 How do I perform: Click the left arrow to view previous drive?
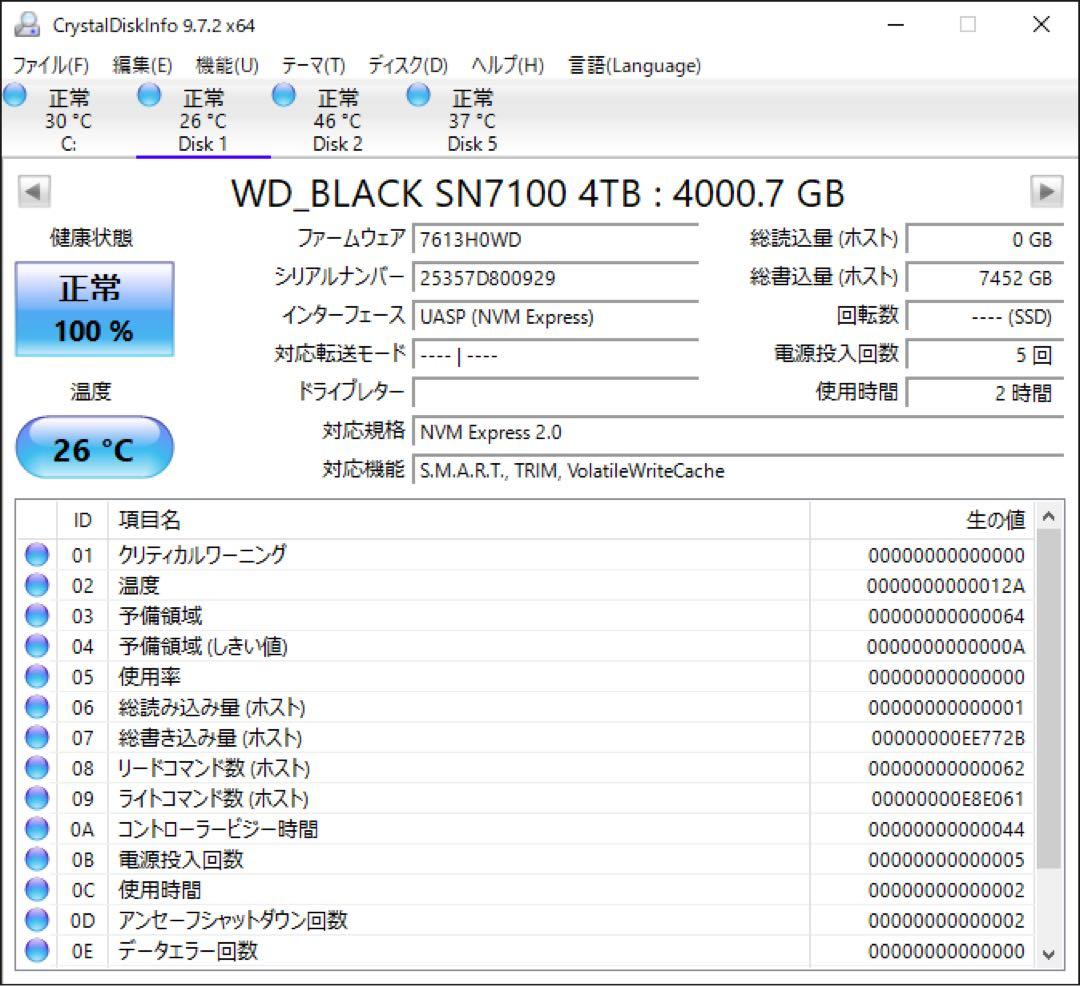tap(31, 190)
